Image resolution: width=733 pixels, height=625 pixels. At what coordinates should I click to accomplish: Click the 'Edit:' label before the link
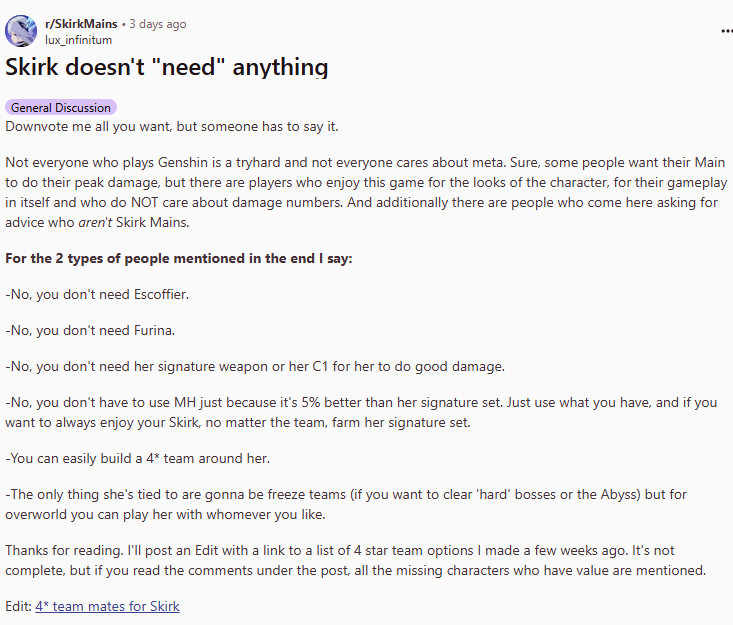19,606
